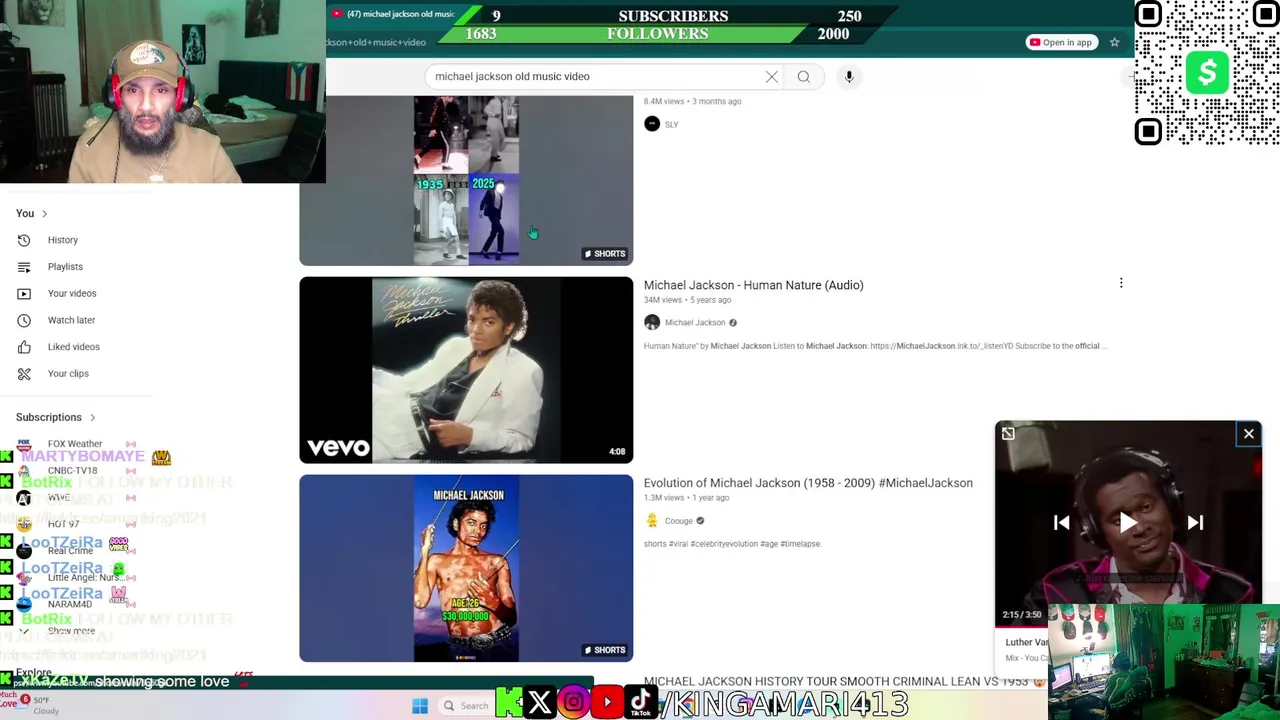Image resolution: width=1280 pixels, height=720 pixels.
Task: Open the 1935 vs 2025 Shorts thumbnail
Action: click(466, 180)
